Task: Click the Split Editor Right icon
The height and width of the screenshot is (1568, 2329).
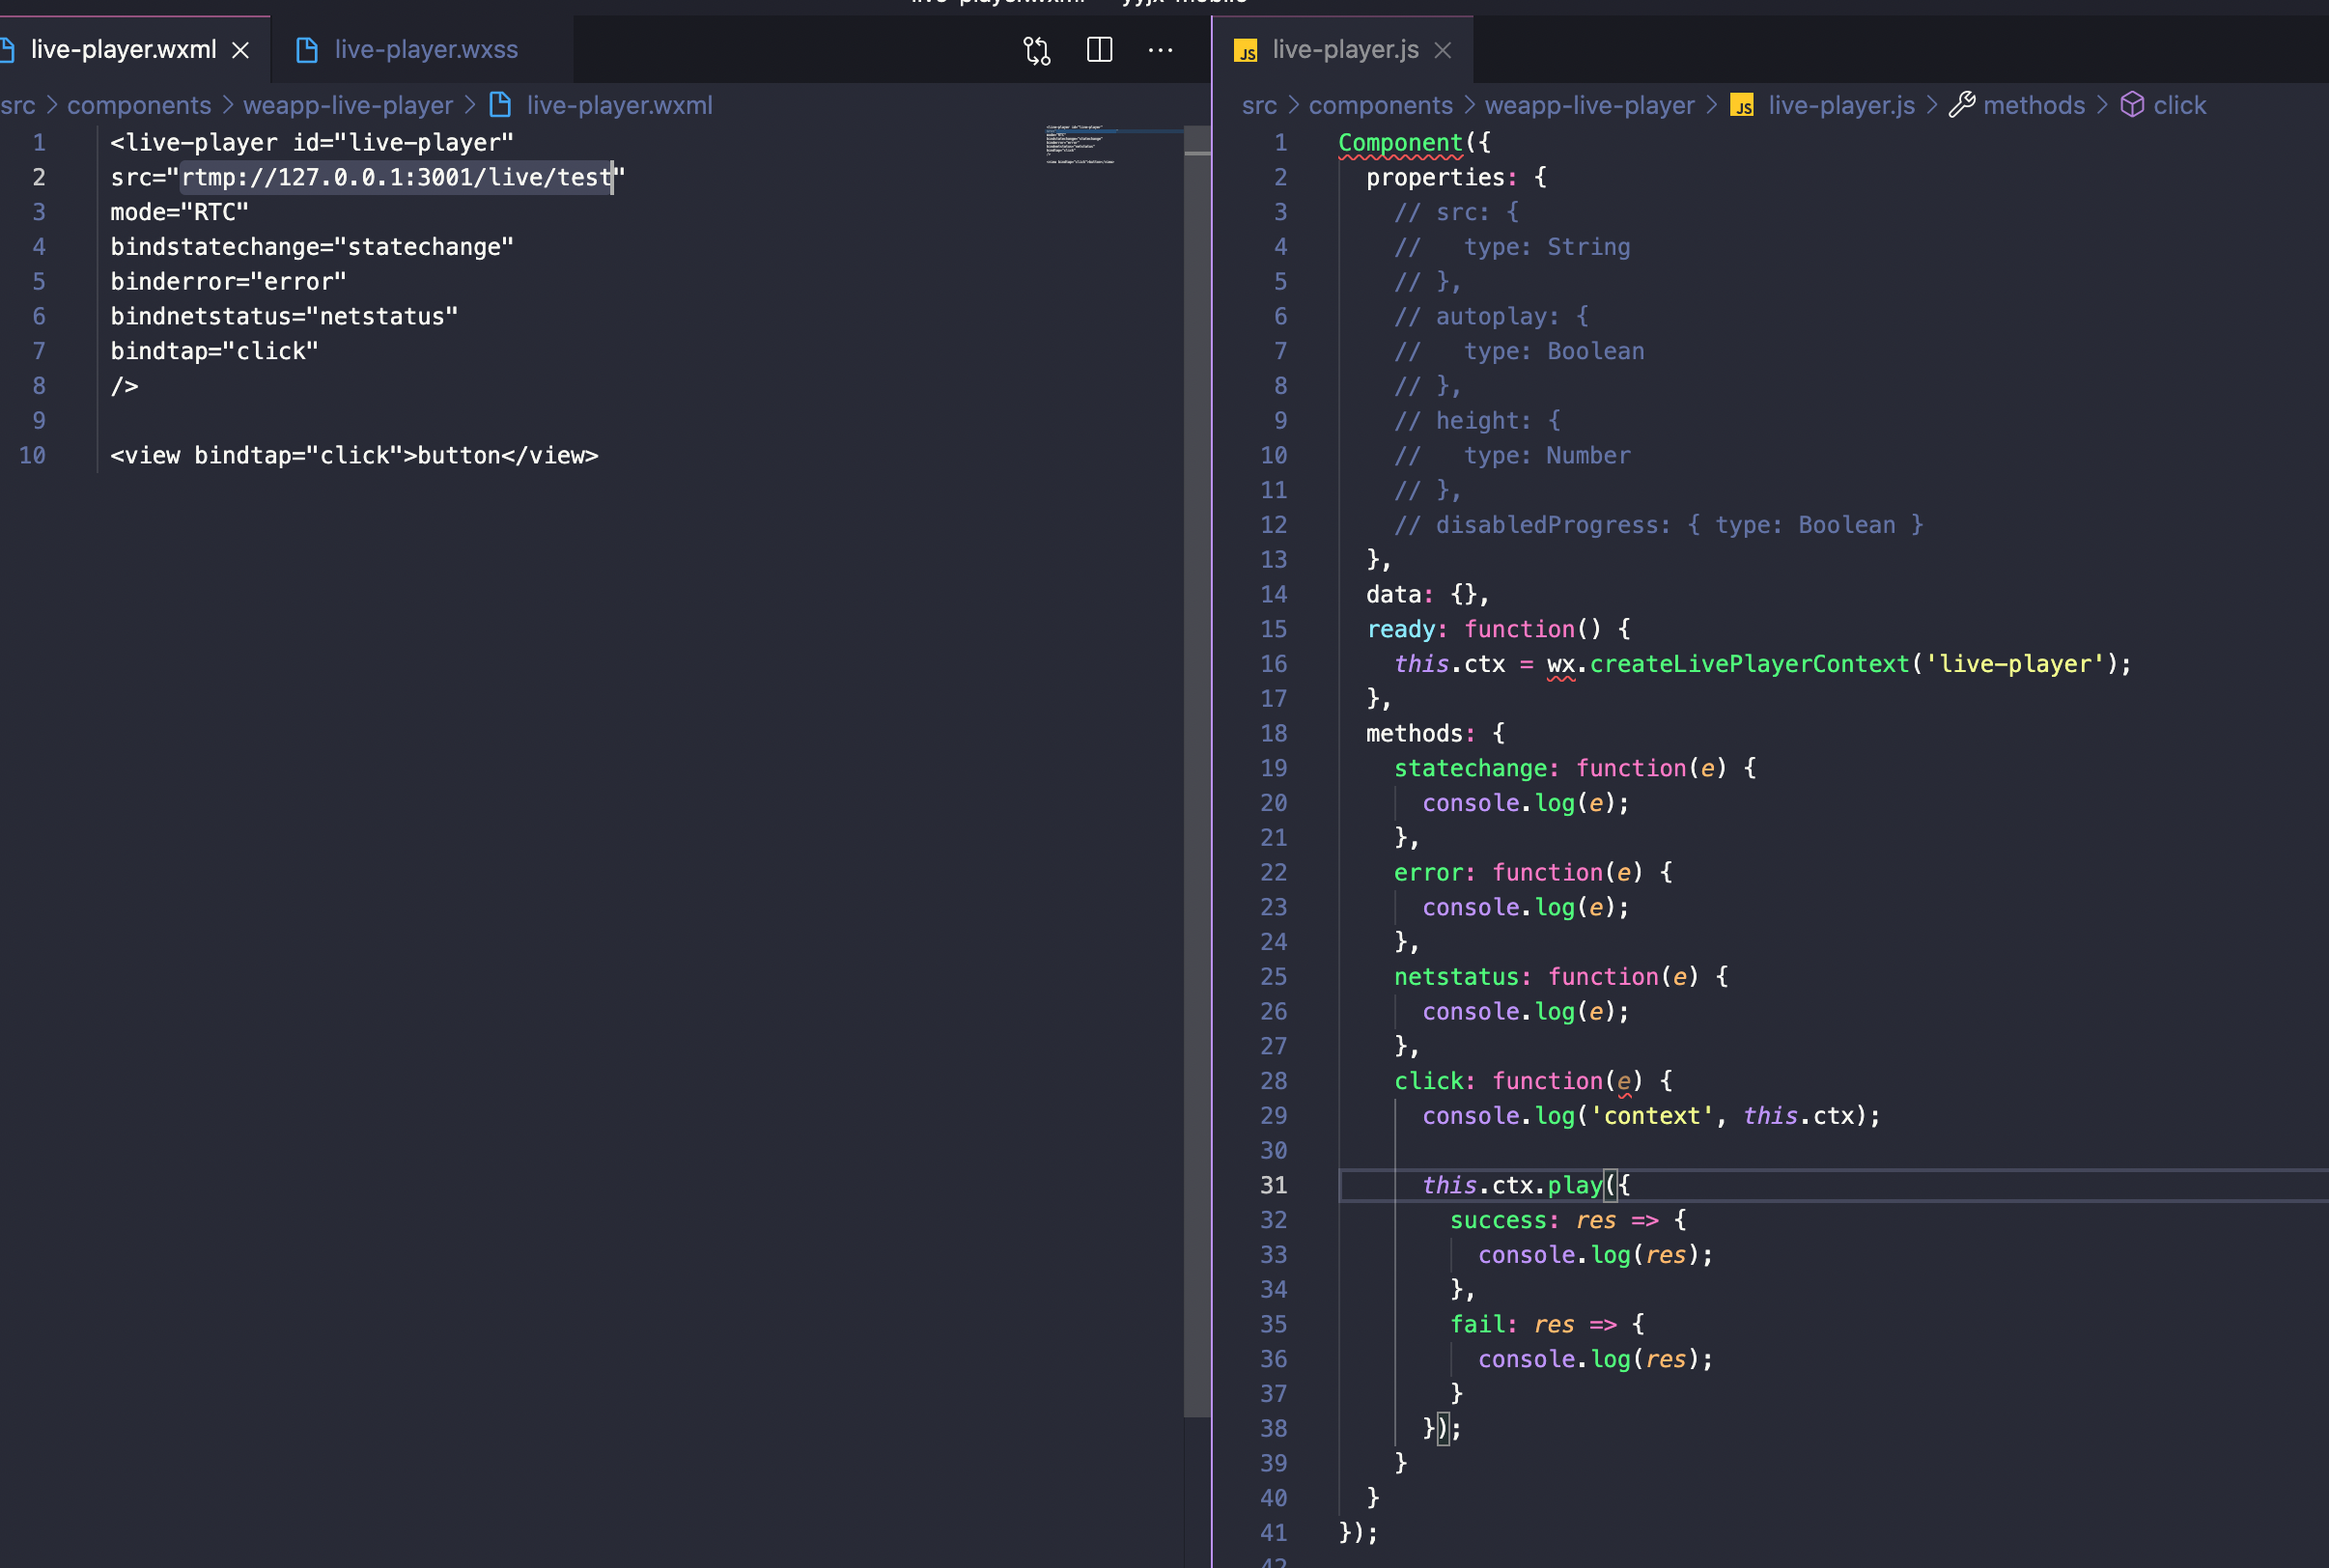Action: tap(1099, 50)
